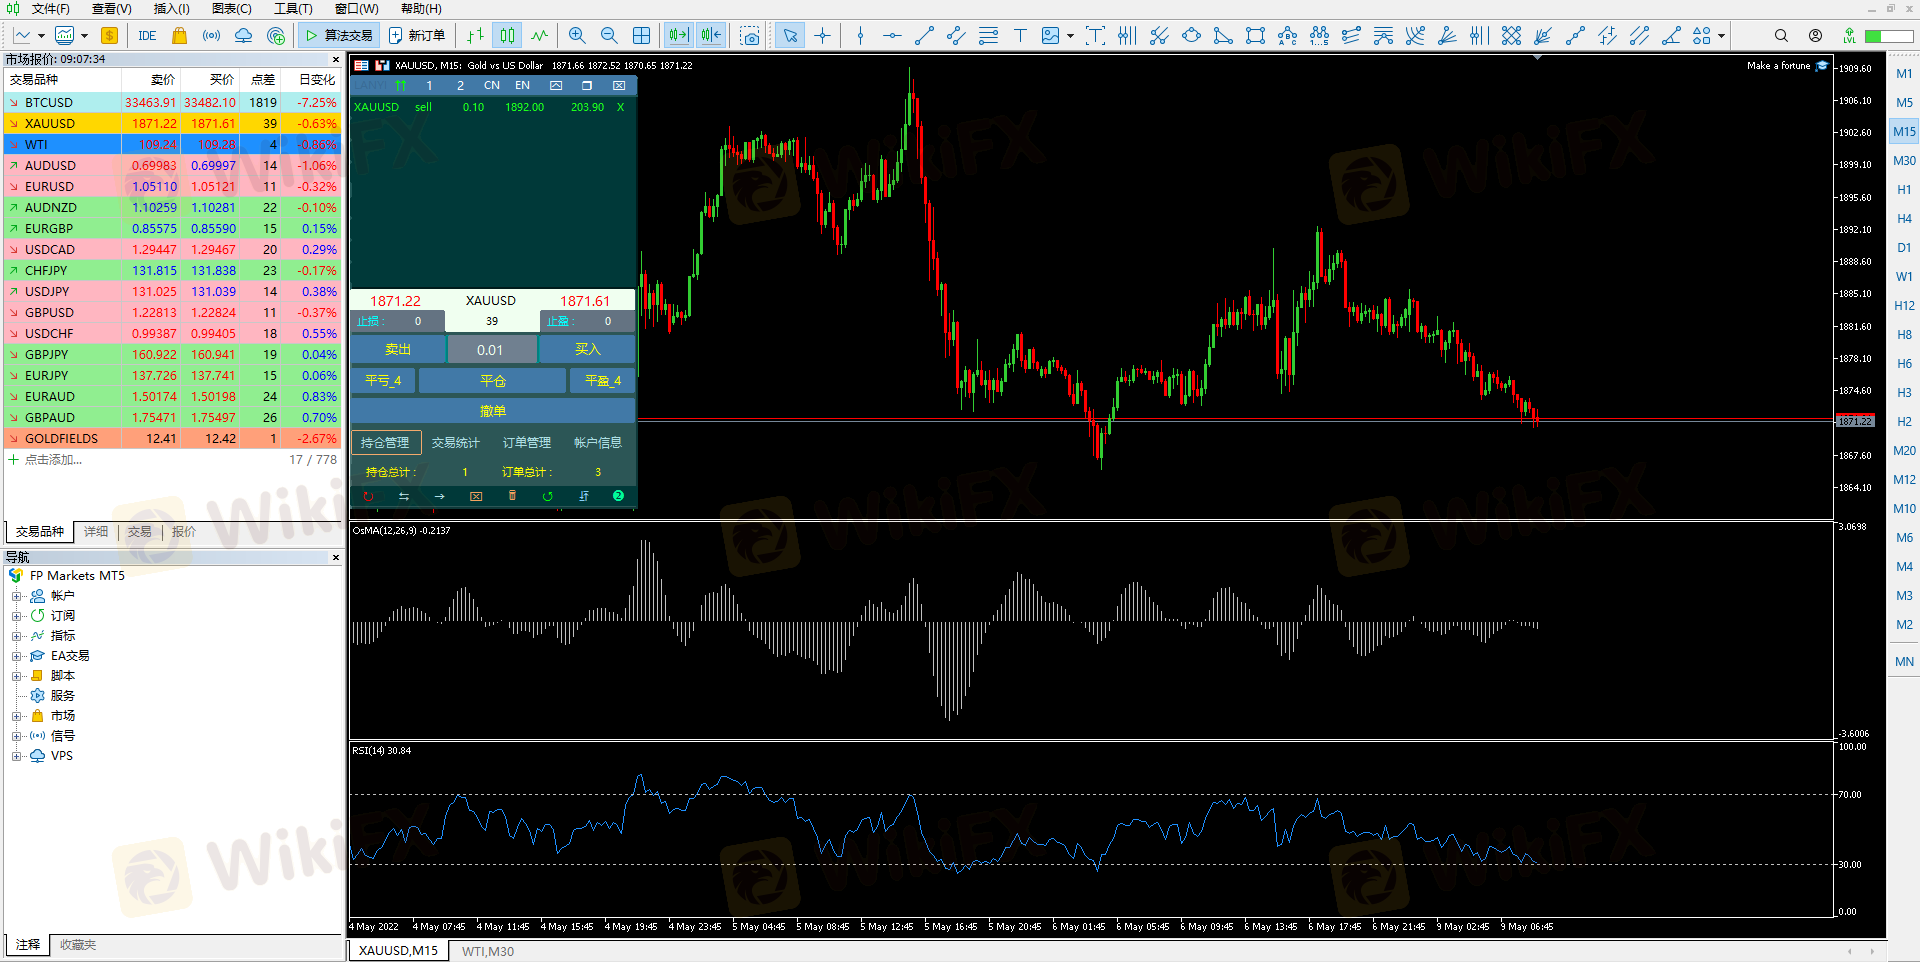Click the 买入 buy button
1920x962 pixels.
[x=587, y=349]
